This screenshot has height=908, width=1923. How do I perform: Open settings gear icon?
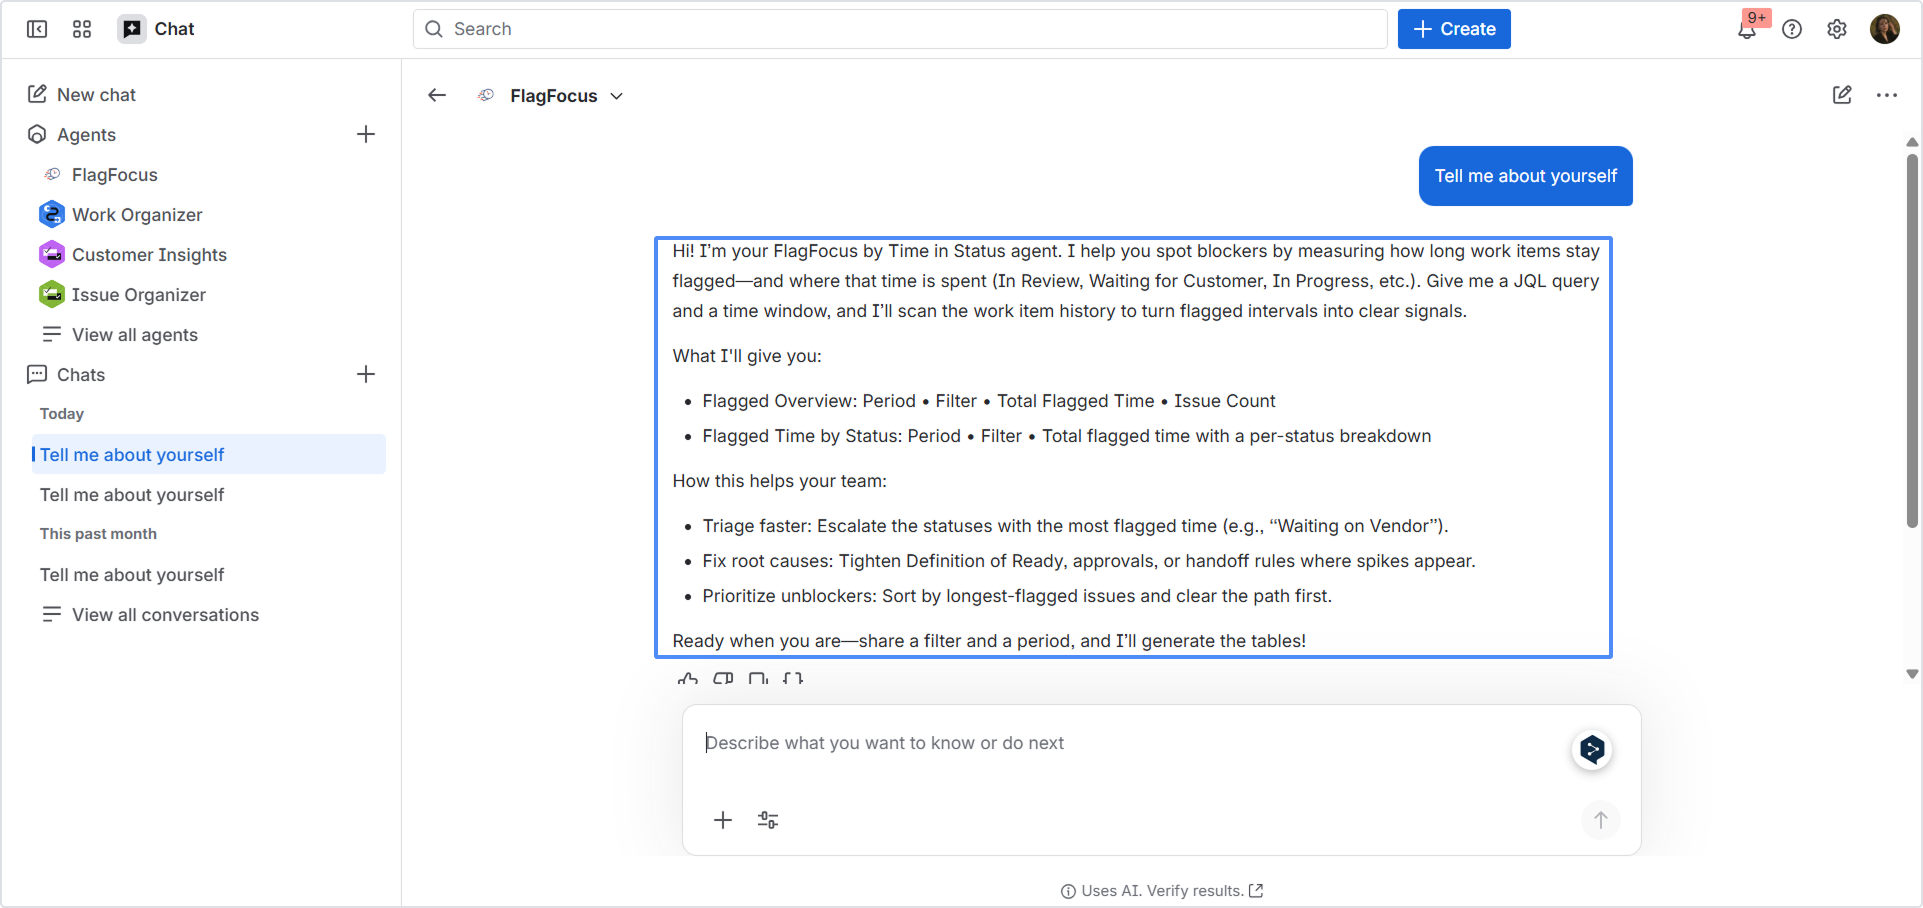[x=1837, y=29]
